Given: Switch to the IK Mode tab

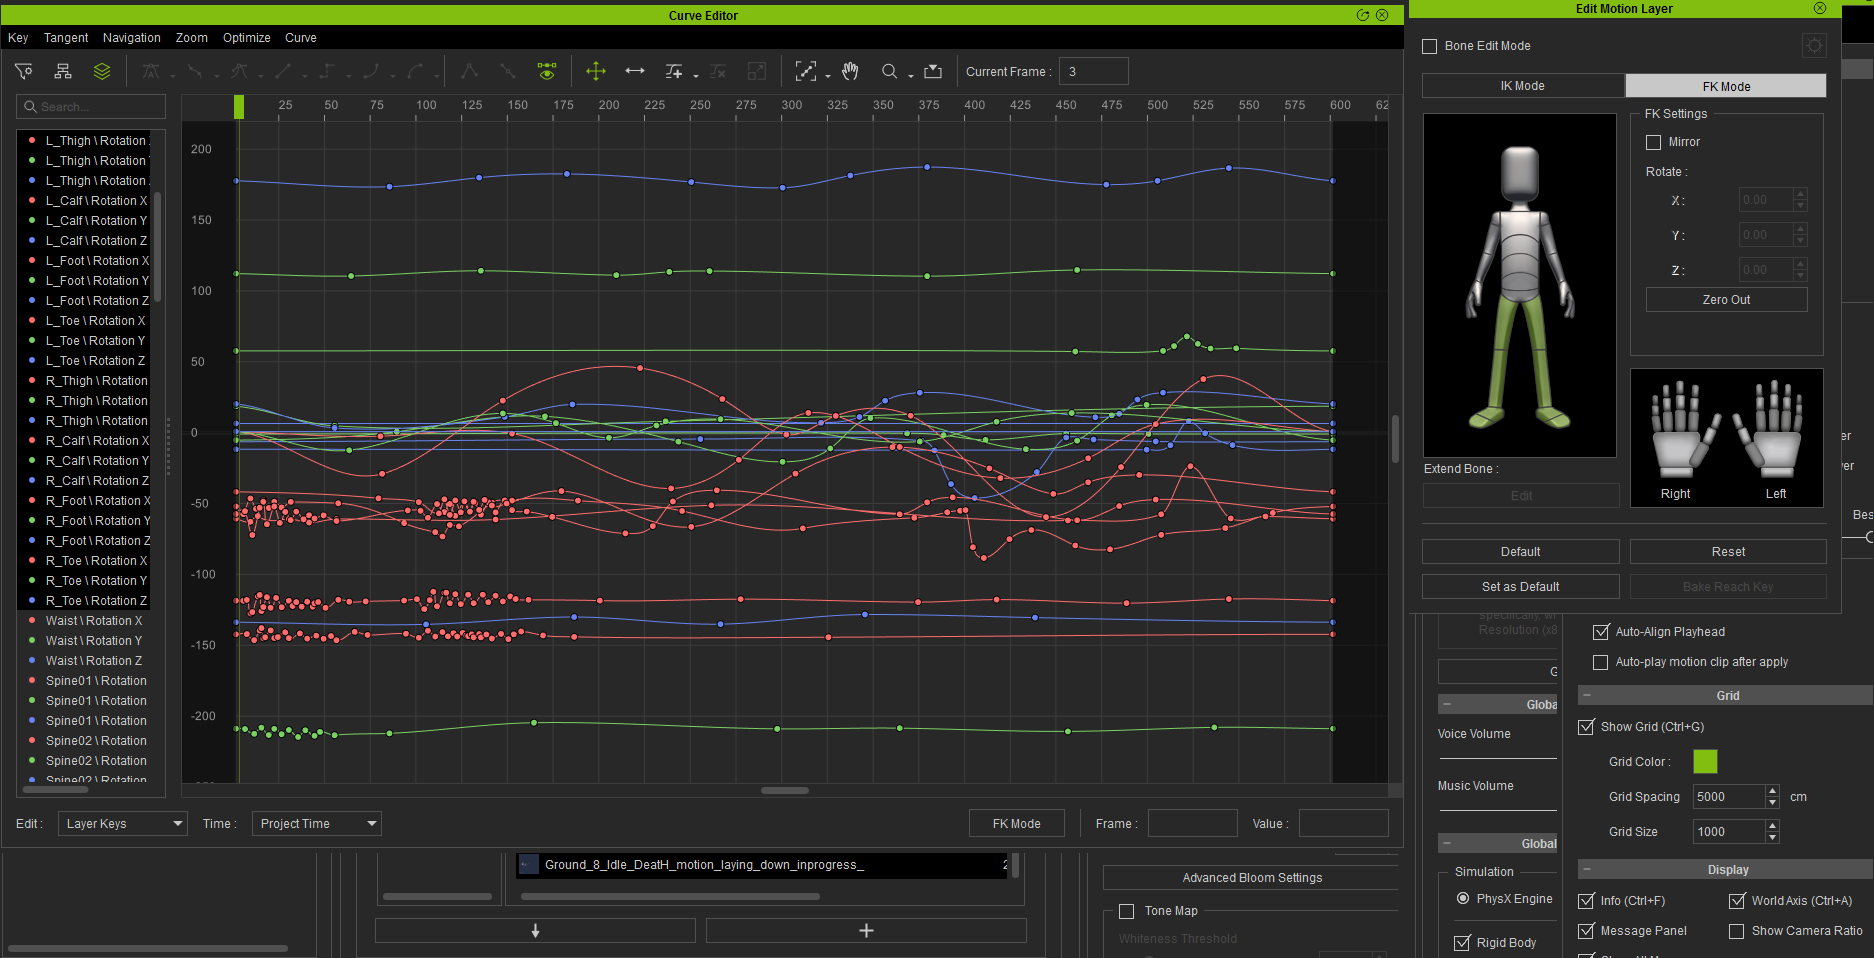Looking at the screenshot, I should [x=1523, y=86].
